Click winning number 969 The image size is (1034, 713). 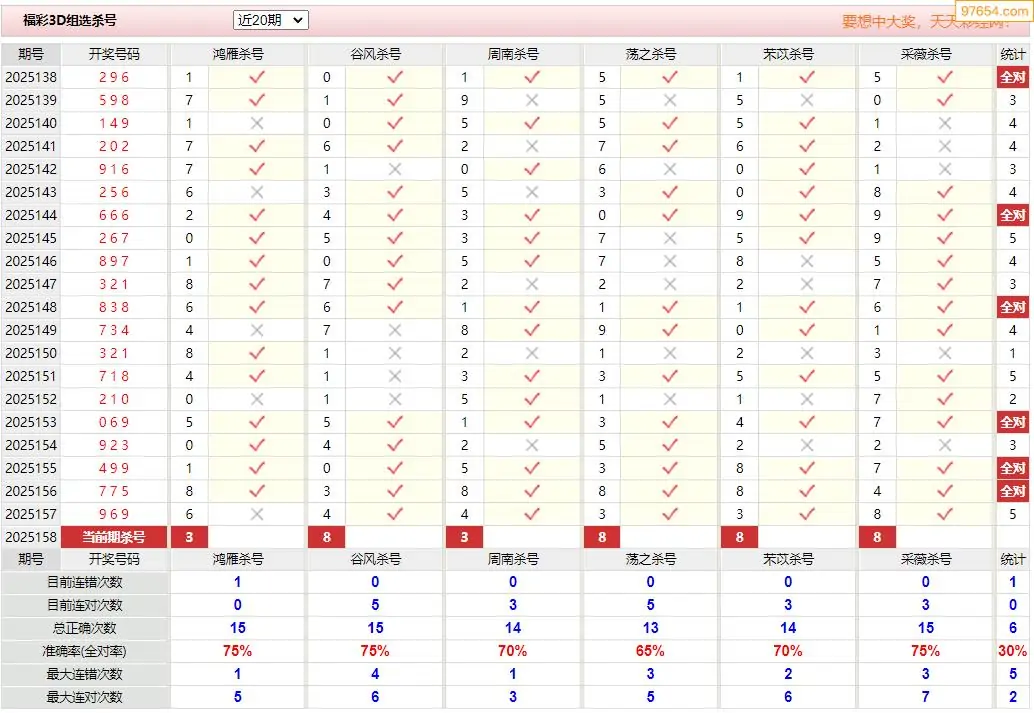(x=114, y=514)
